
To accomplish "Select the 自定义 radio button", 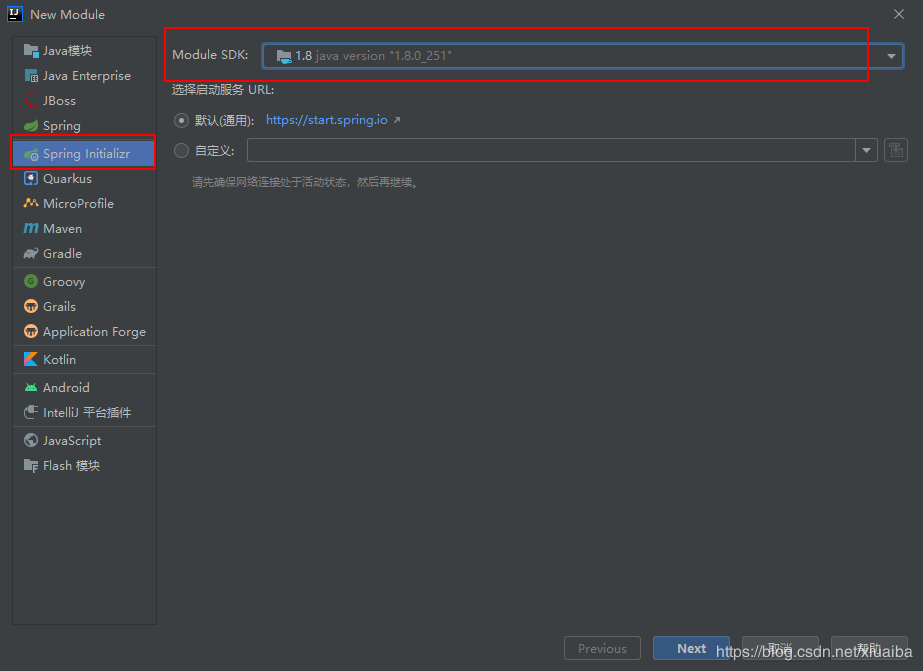I will click(181, 151).
